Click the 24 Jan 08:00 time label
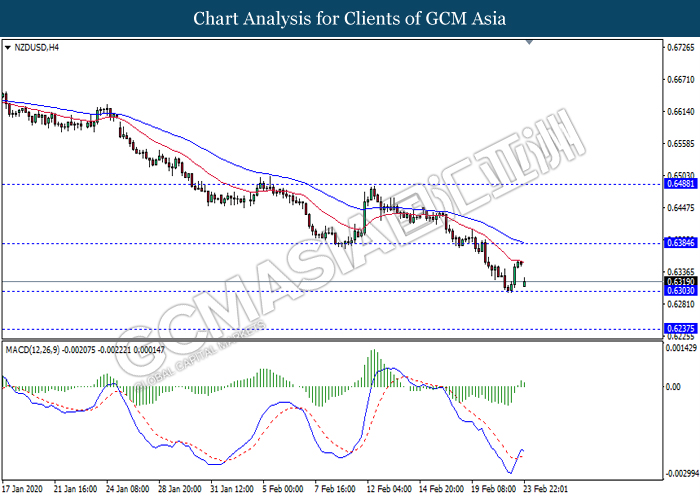700x500 pixels. [x=130, y=490]
